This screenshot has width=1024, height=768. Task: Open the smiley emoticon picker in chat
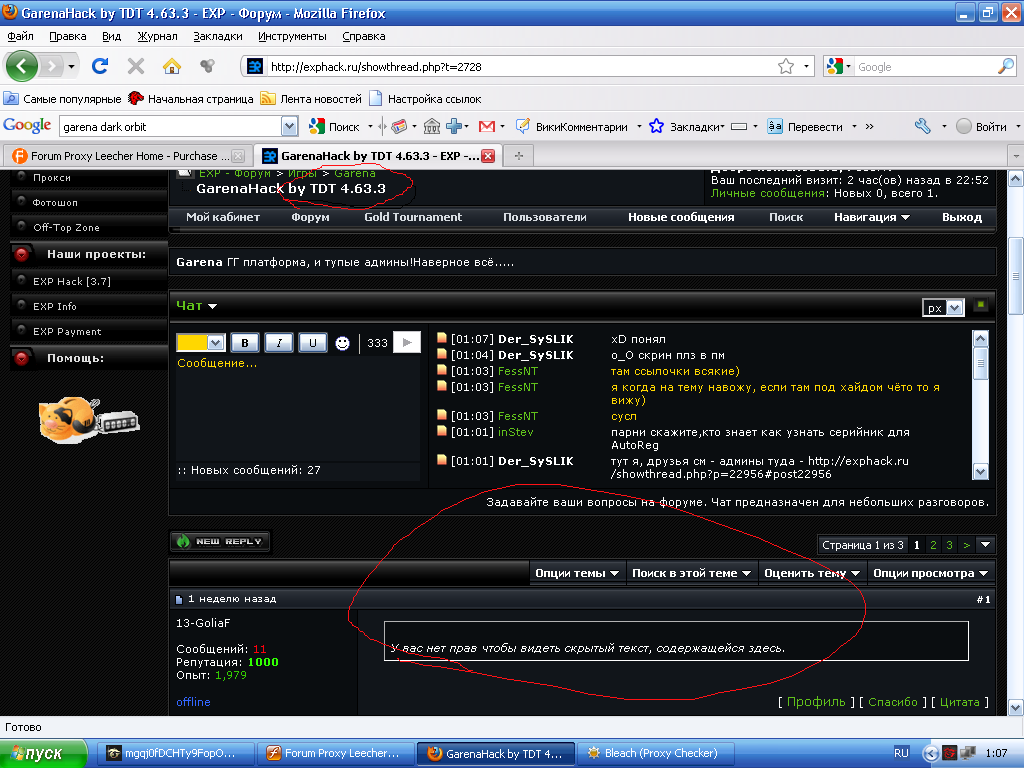pyautogui.click(x=342, y=343)
